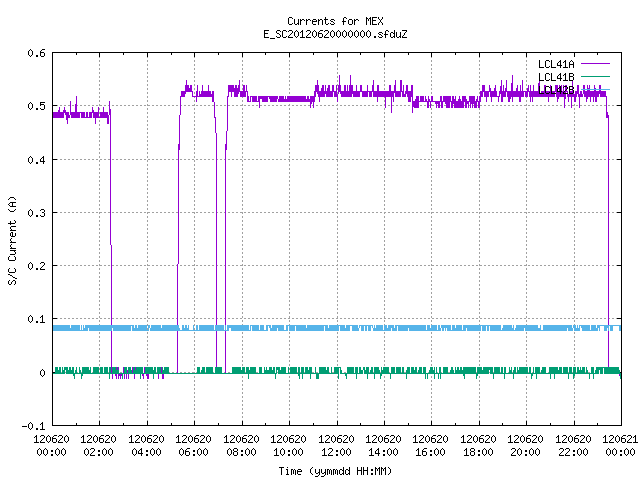The image size is (640, 480).
Task: Click the 0.5 y-axis tick label
Action: tap(36, 106)
